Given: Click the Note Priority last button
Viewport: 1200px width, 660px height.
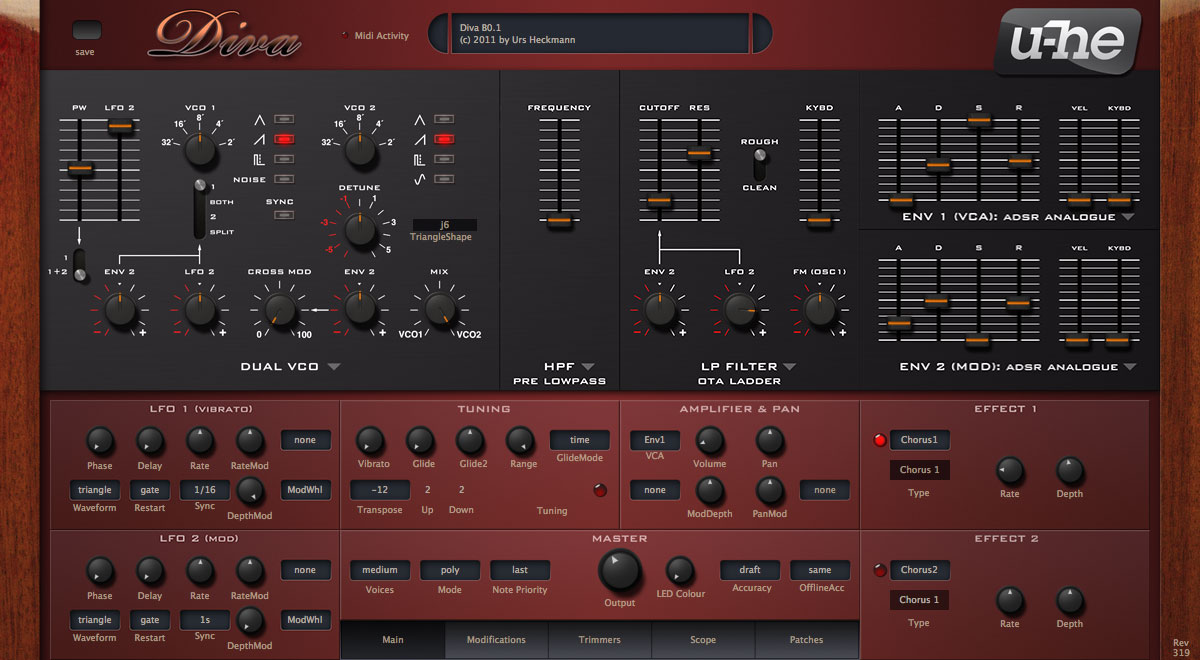Looking at the screenshot, I should 520,570.
